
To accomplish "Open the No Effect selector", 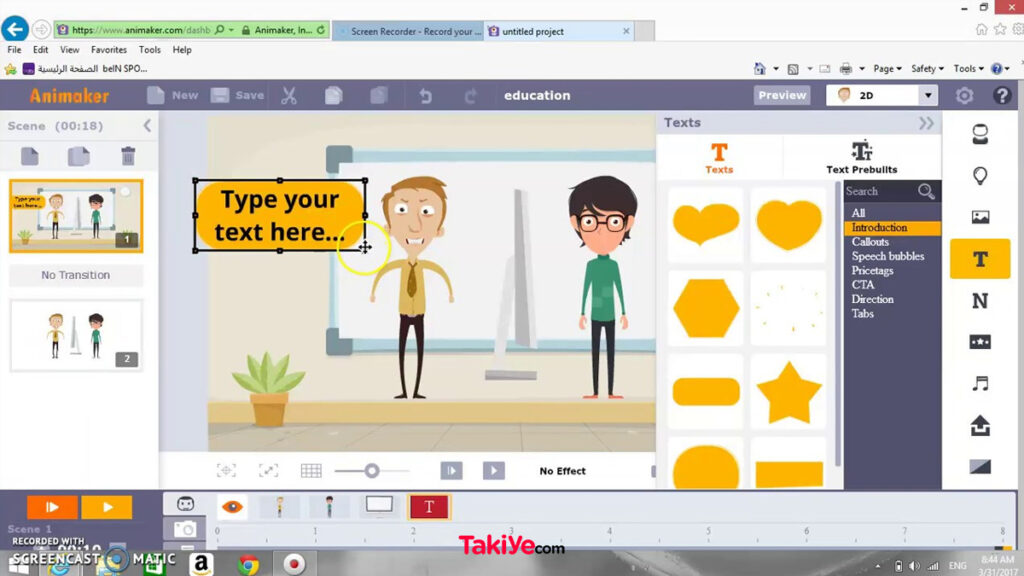I will point(562,471).
